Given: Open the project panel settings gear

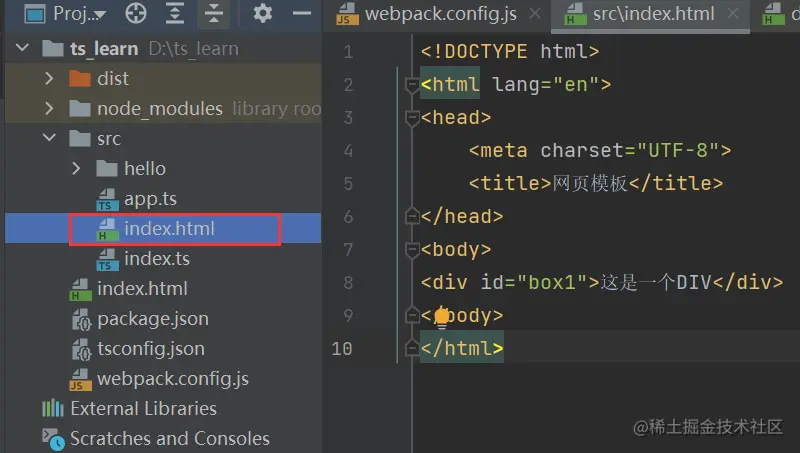Looking at the screenshot, I should 263,13.
